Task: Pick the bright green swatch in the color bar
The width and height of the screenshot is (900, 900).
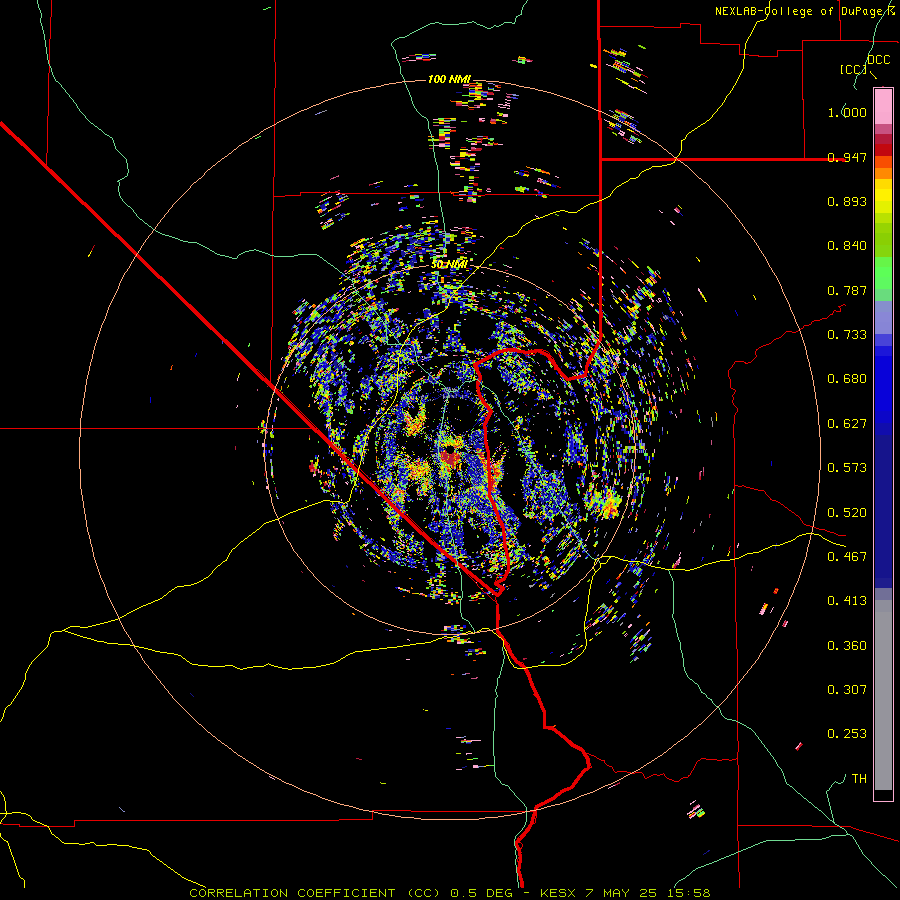Action: coord(883,273)
